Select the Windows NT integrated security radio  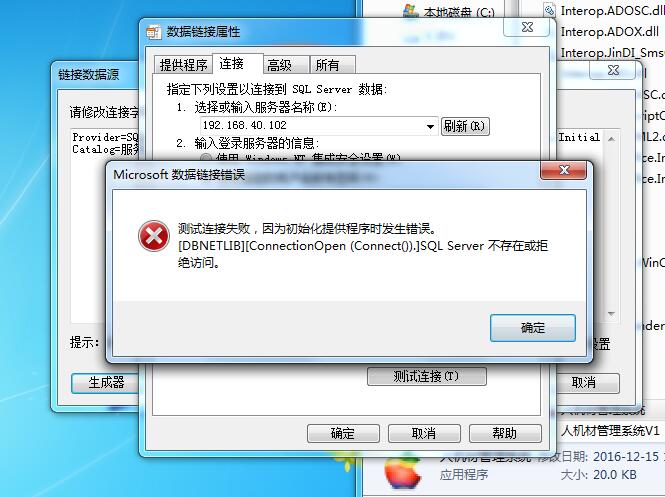[x=206, y=159]
